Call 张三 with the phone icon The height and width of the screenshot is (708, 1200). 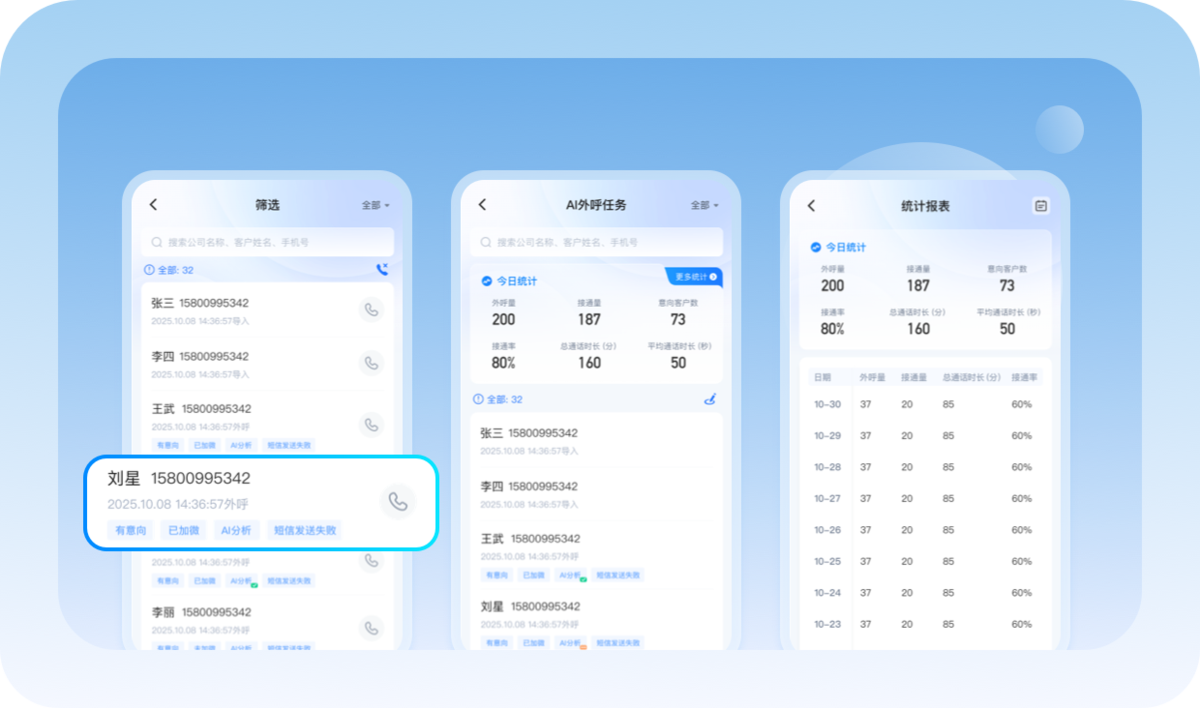tap(371, 310)
